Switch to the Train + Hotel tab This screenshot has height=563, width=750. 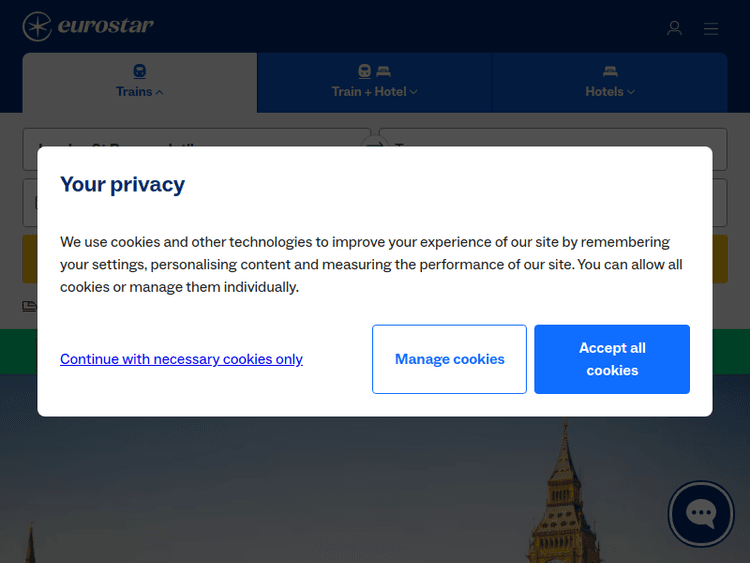(x=368, y=91)
